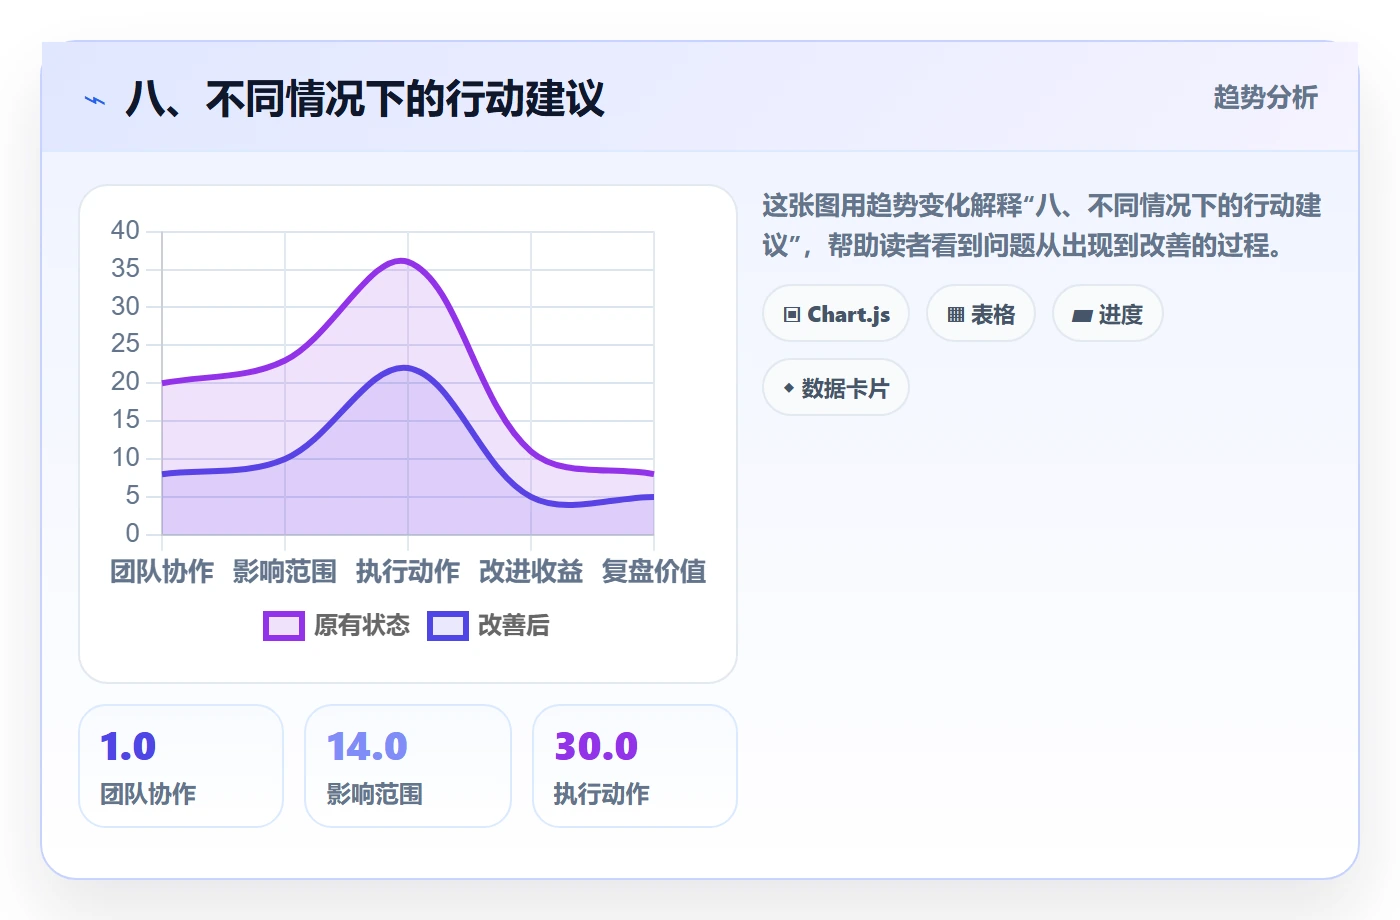Select the 数据卡片 tag
Screen dimensions: 1400x920
(x=836, y=388)
